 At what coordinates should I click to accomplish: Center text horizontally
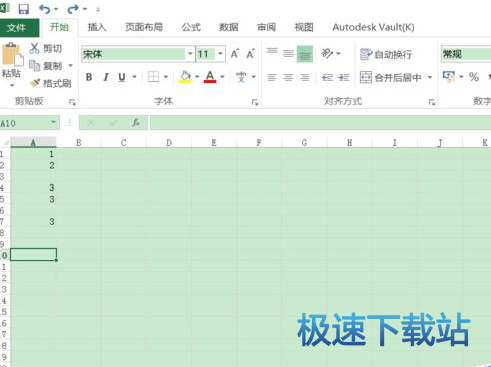288,78
